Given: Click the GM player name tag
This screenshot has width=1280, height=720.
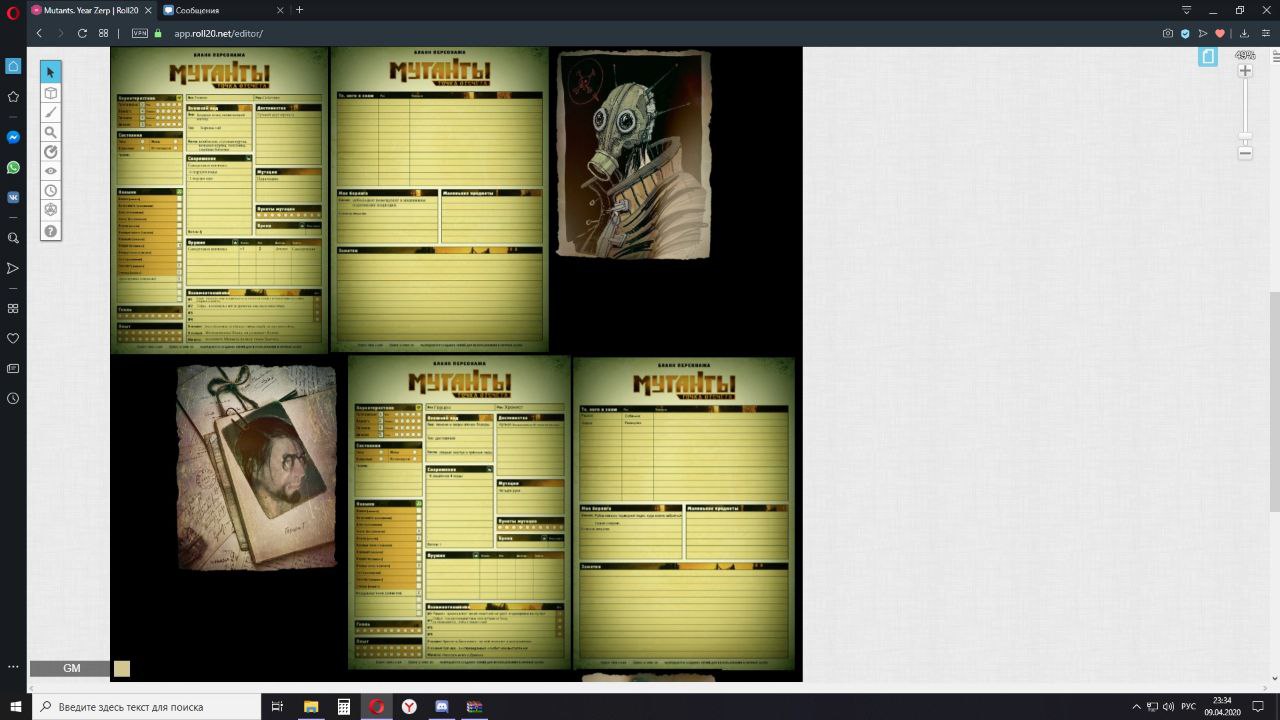Looking at the screenshot, I should pos(71,668).
